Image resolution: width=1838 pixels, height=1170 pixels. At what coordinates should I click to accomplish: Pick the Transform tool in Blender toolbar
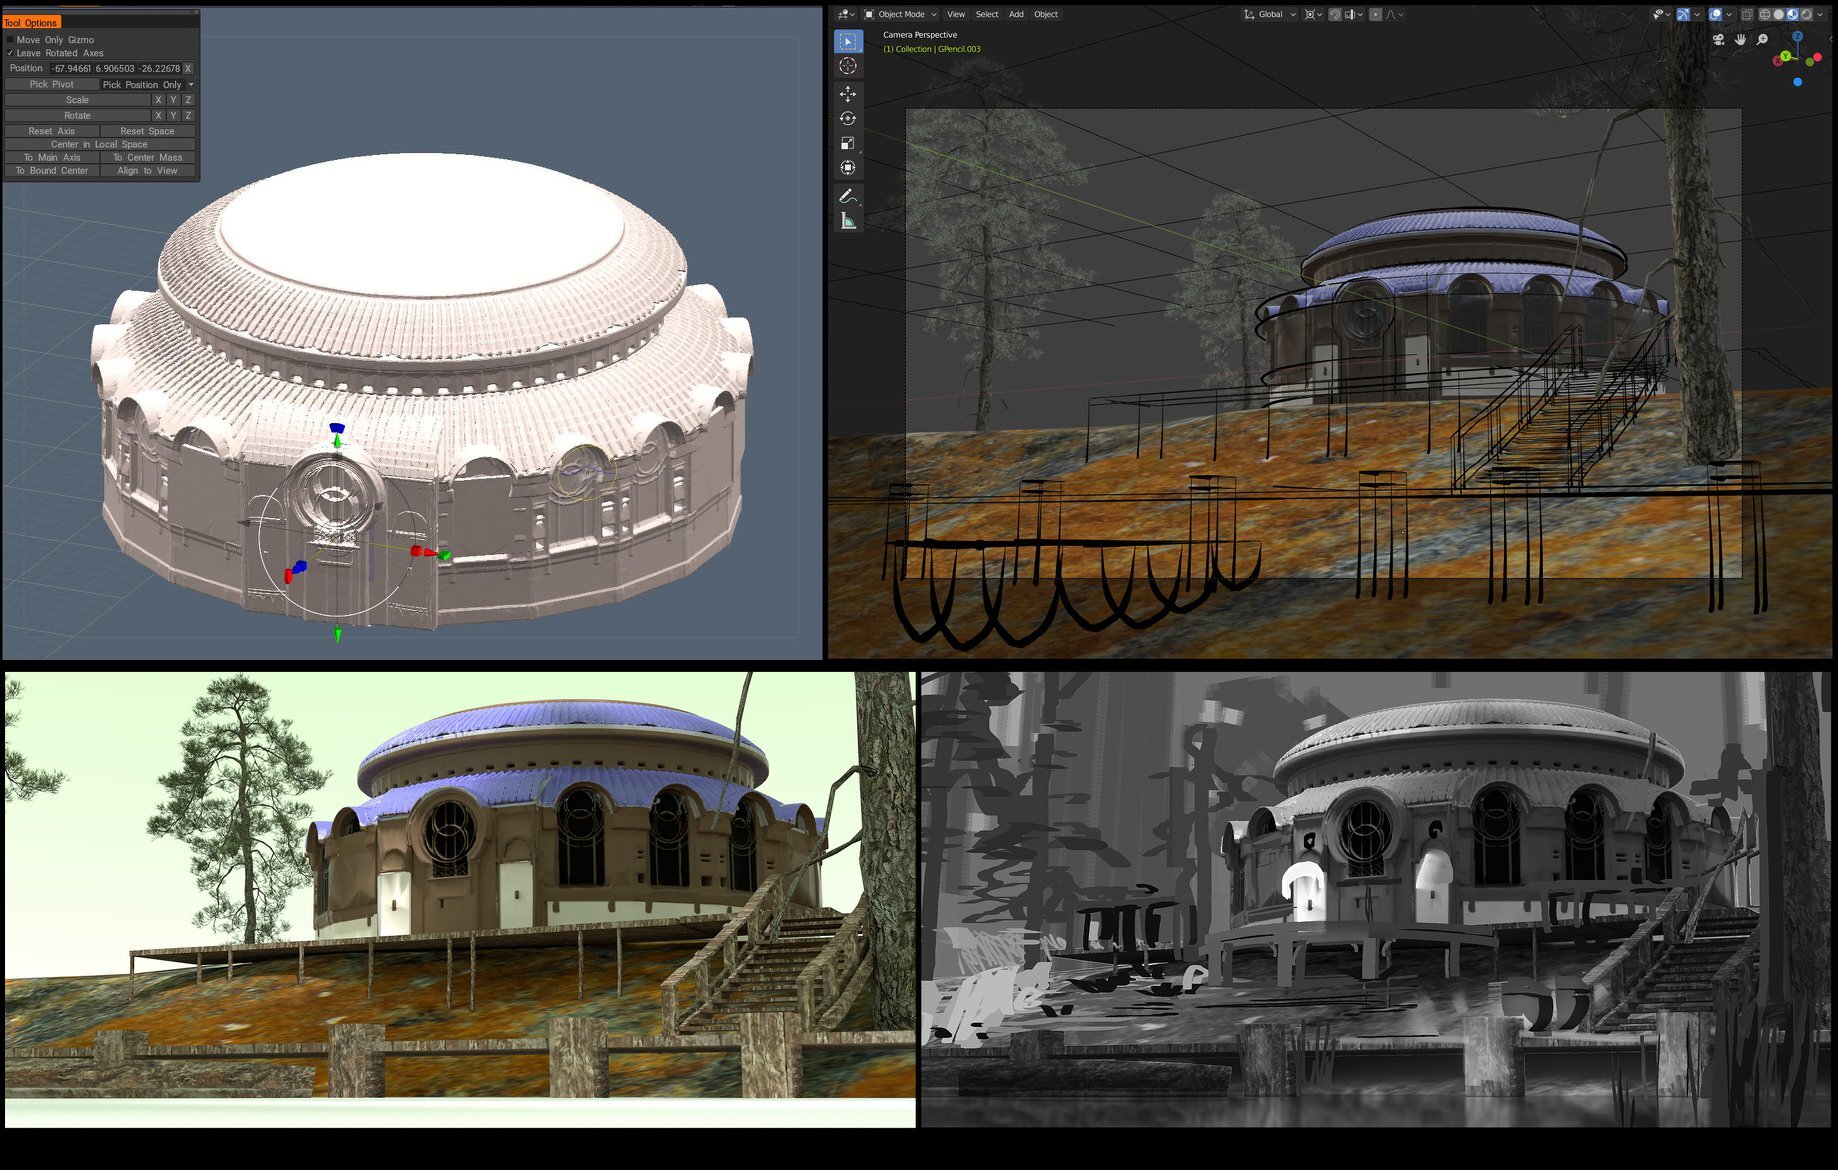pyautogui.click(x=848, y=167)
